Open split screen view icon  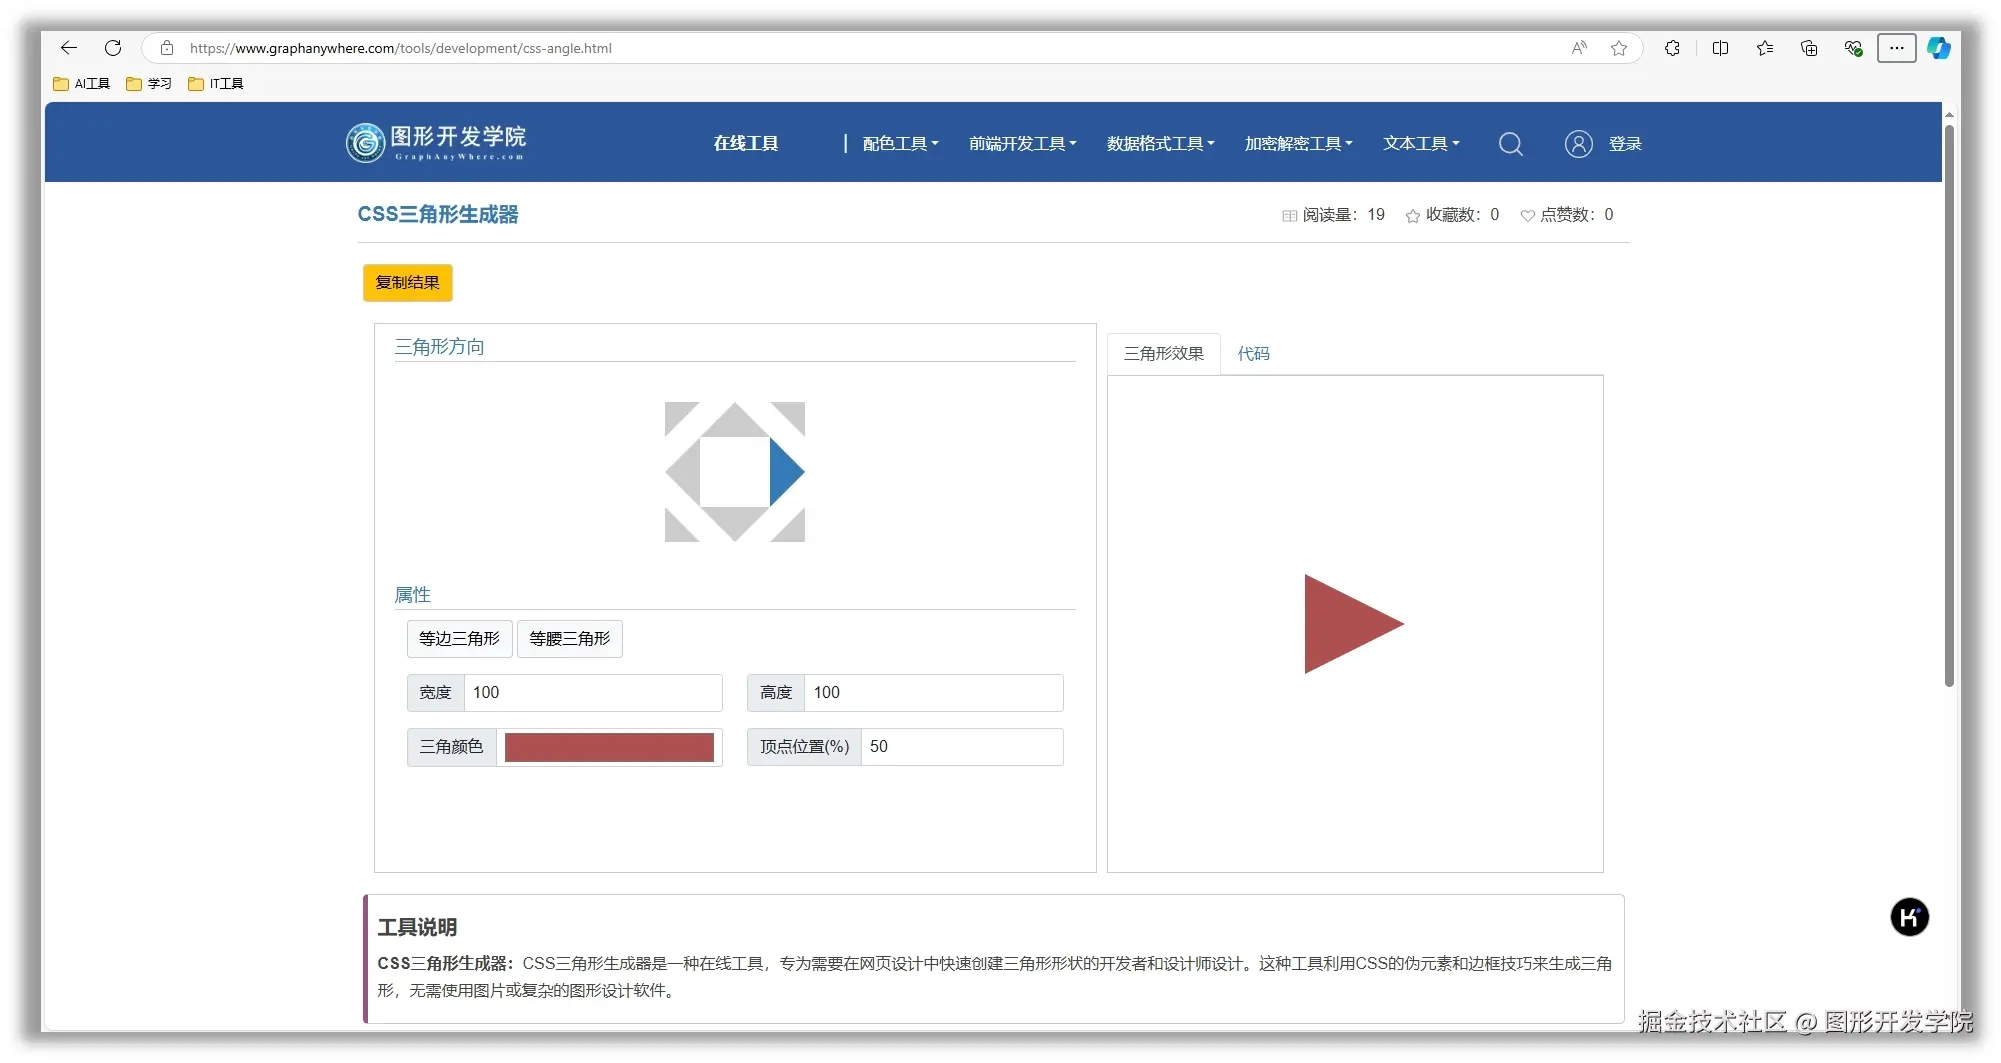tap(1720, 48)
